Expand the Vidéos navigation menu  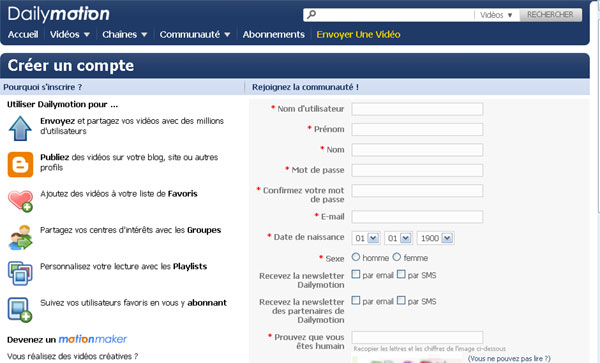click(x=70, y=34)
